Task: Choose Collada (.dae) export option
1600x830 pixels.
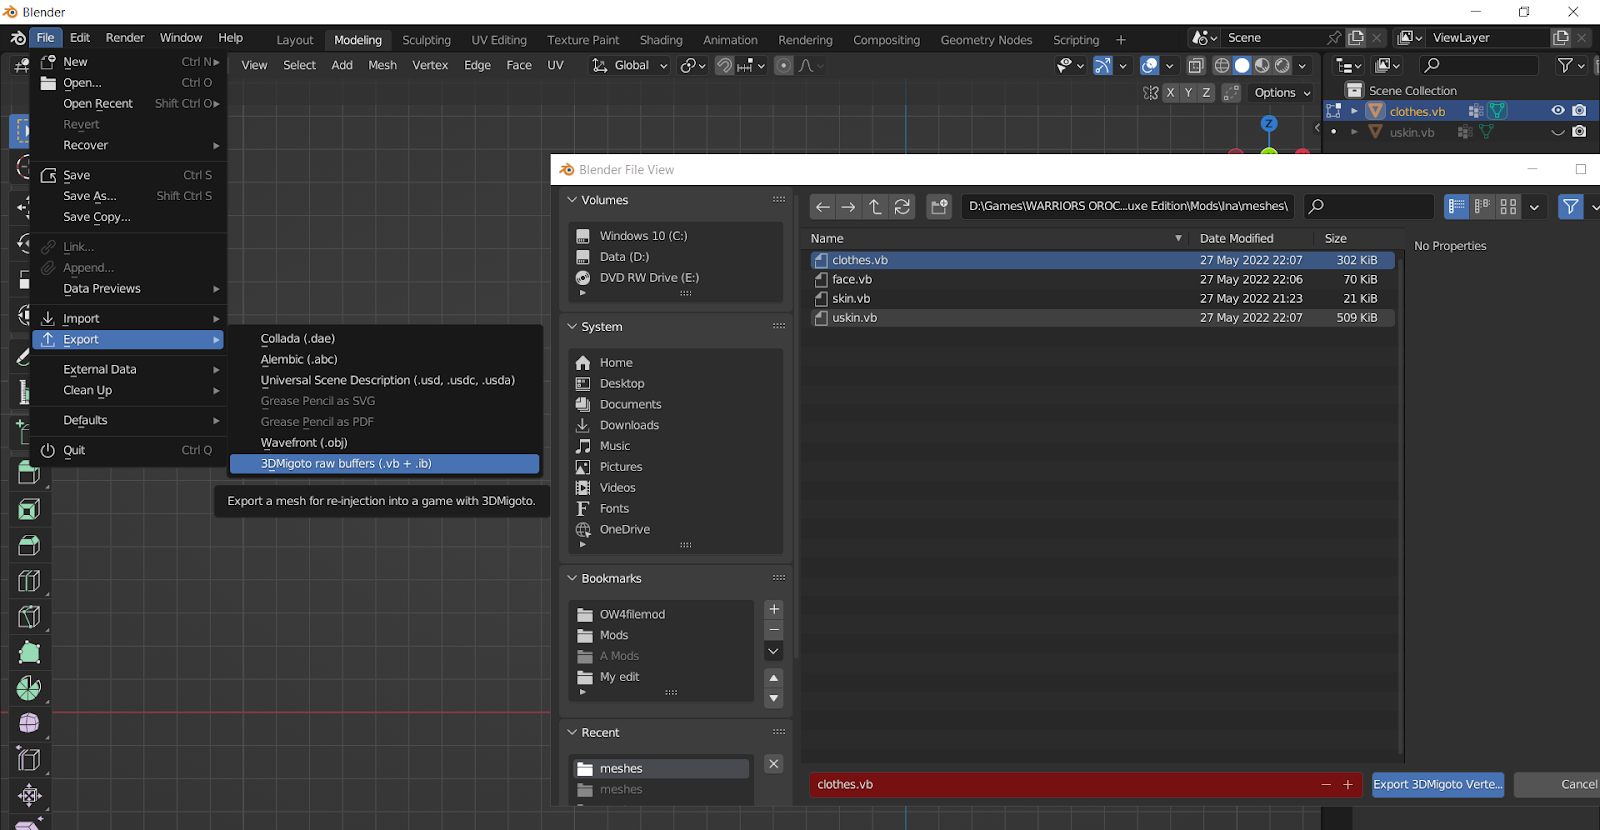Action: click(384, 339)
